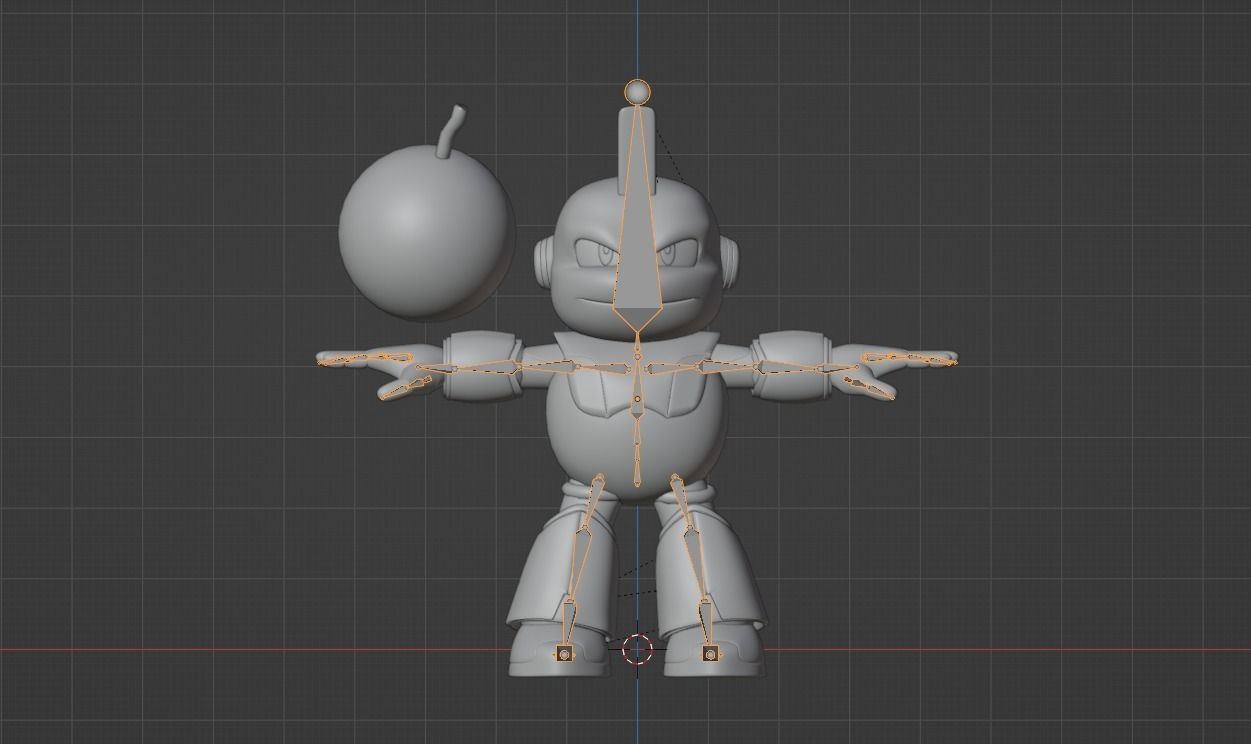The width and height of the screenshot is (1251, 744).
Task: Select the large head bone over the face
Action: pyautogui.click(x=637, y=218)
